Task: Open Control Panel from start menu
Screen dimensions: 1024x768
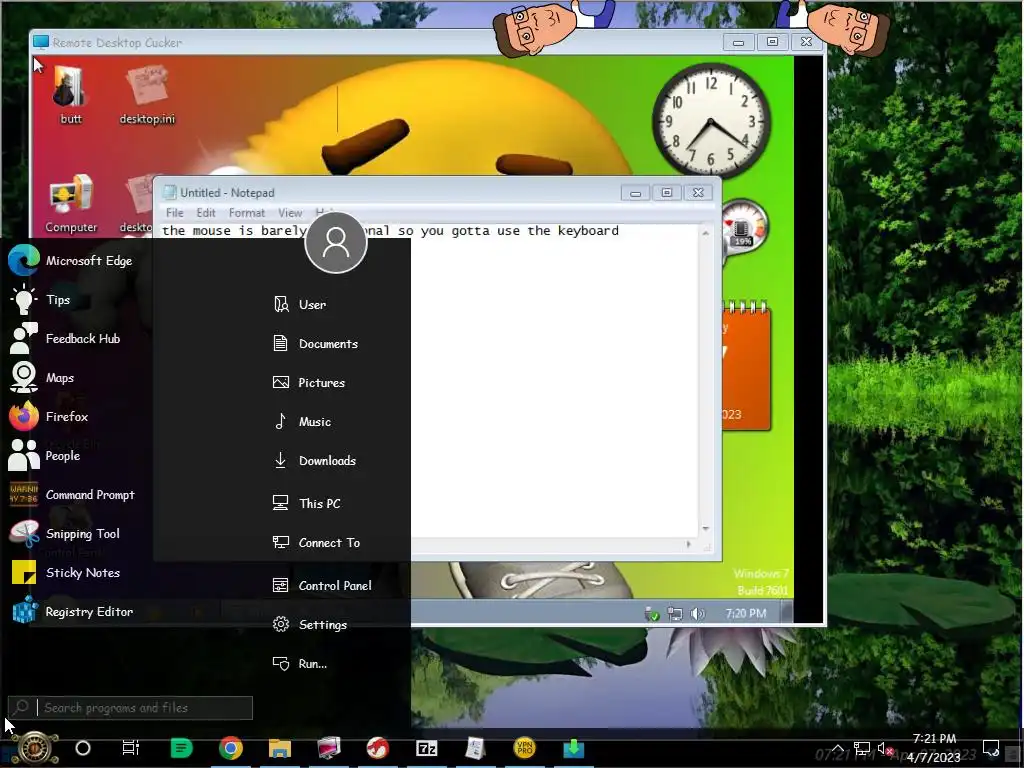Action: point(323,586)
